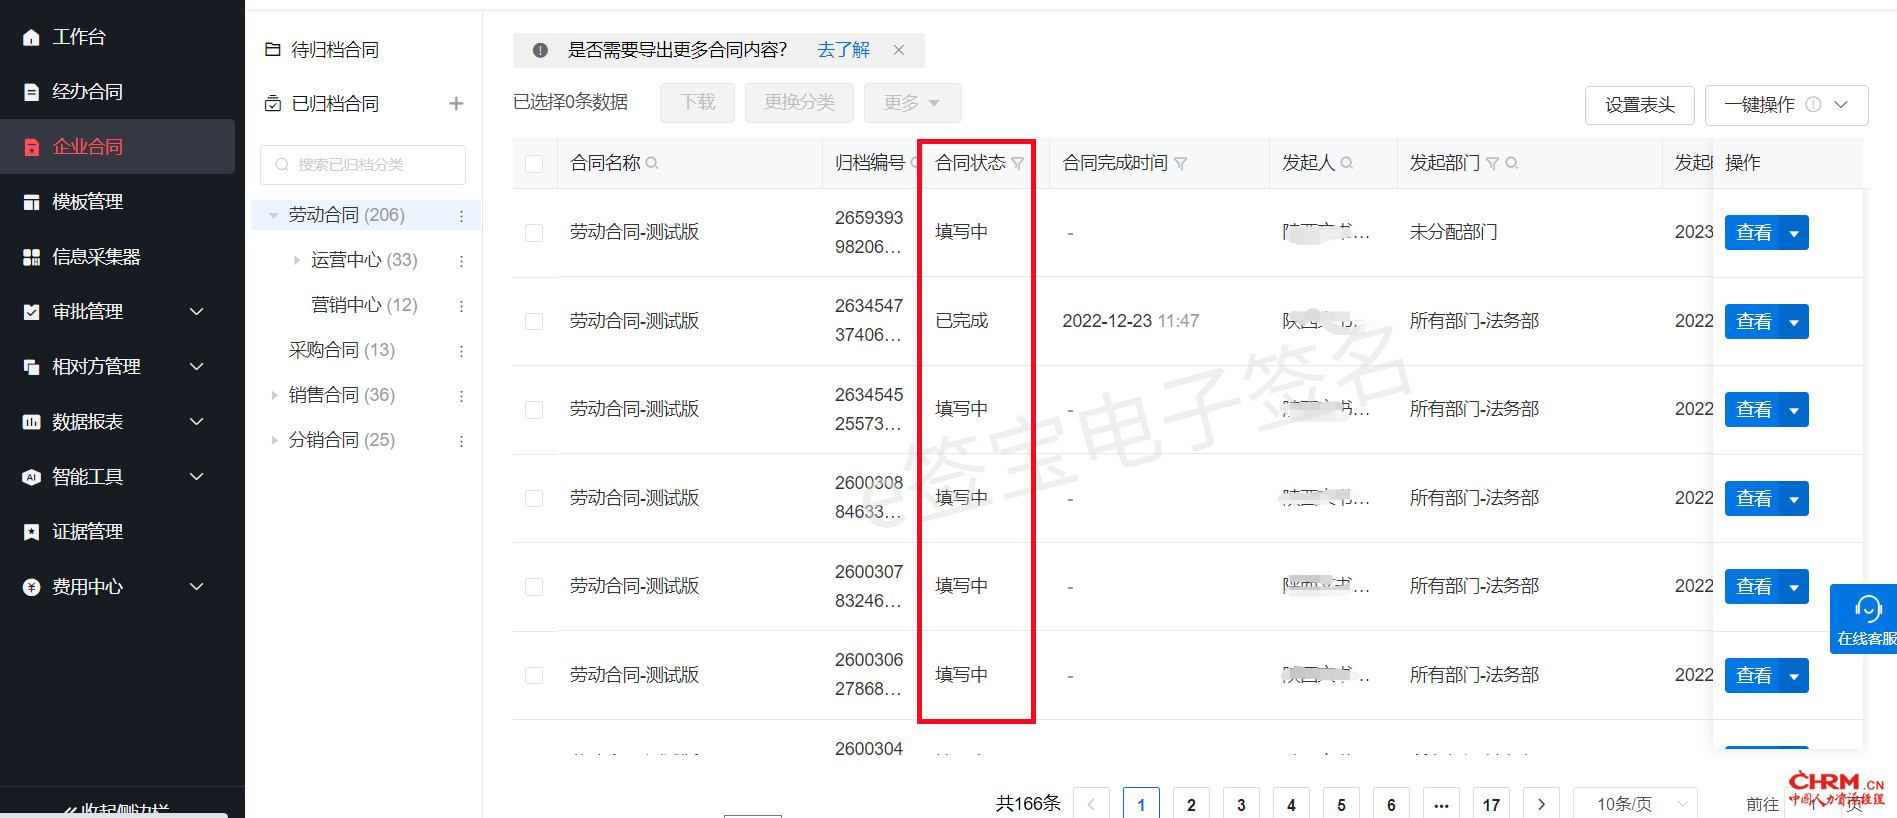
Task: Open more options for 销售合同 (36)
Action: coord(461,396)
